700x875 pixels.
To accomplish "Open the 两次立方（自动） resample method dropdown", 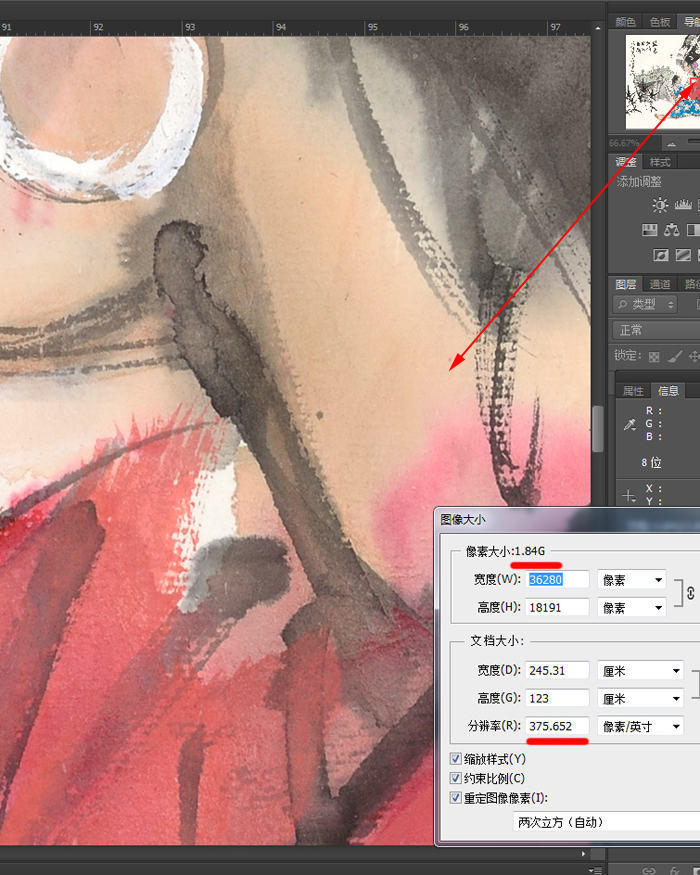I will pos(607,822).
